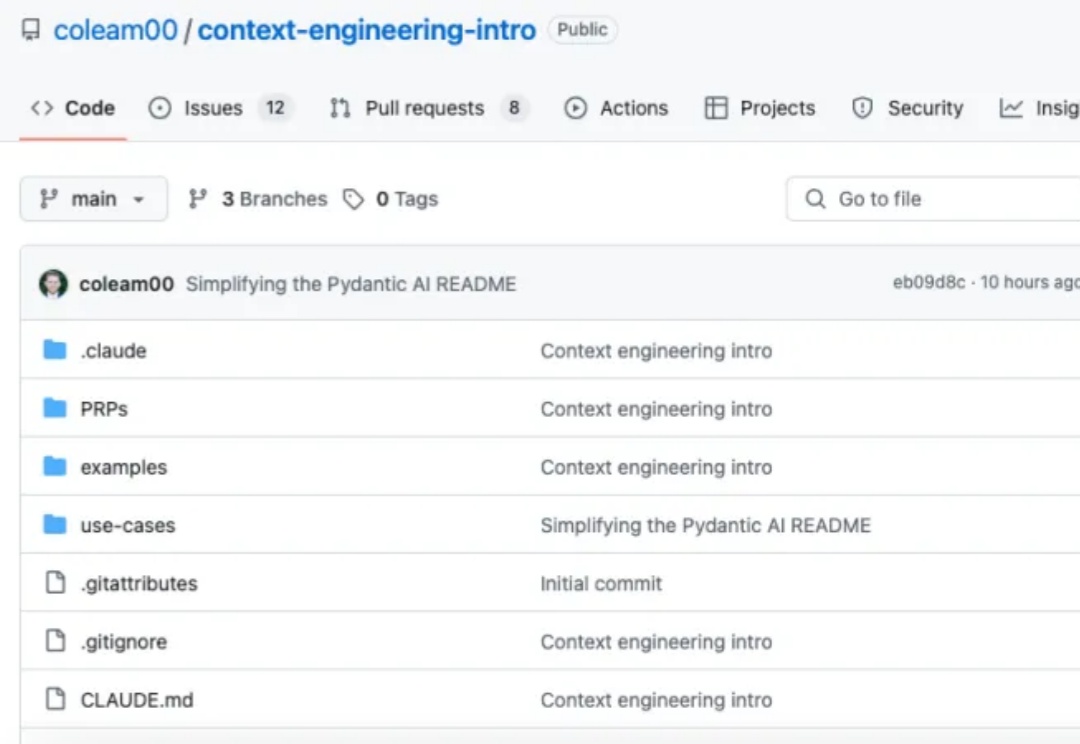Click the Pull requests count badge 8
Viewport: 1080px width, 744px height.
[x=514, y=108]
